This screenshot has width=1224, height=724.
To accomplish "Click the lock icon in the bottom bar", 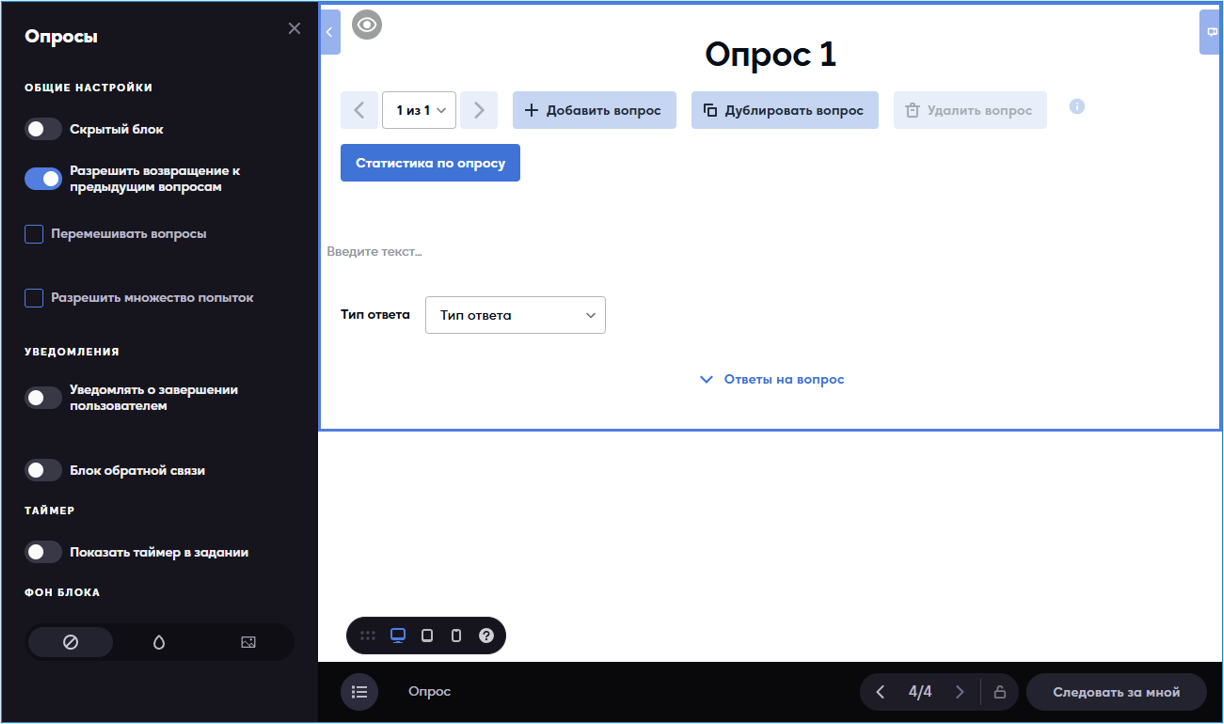I will (999, 692).
